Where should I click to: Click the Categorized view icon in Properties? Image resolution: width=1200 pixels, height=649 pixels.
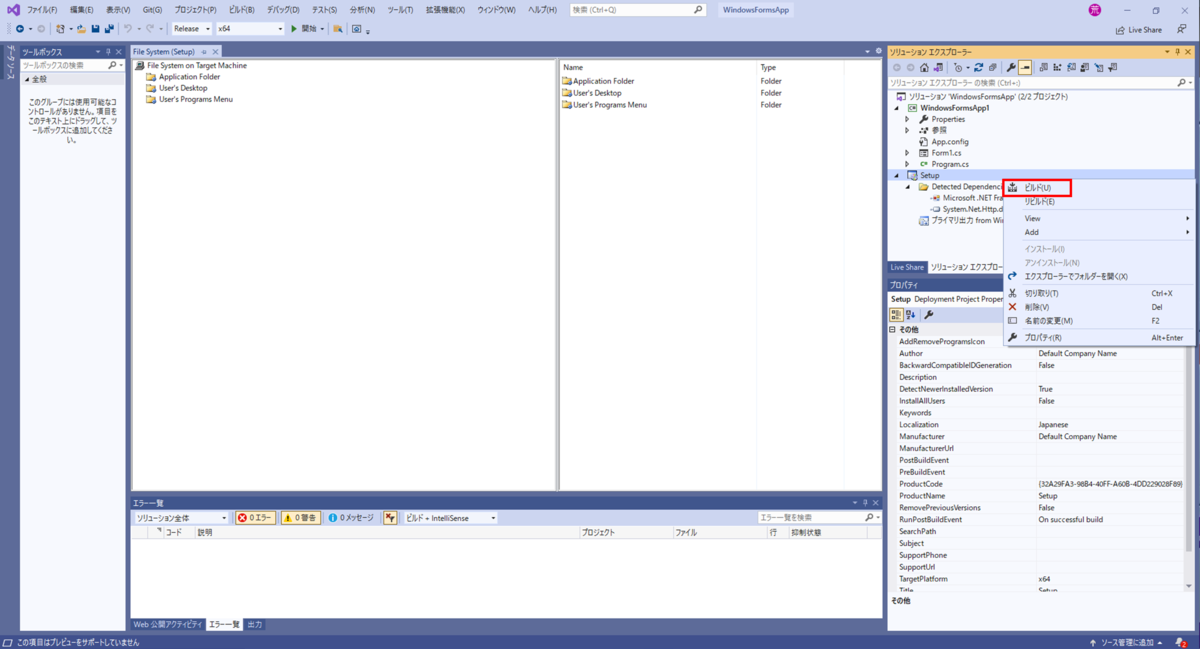[x=896, y=315]
